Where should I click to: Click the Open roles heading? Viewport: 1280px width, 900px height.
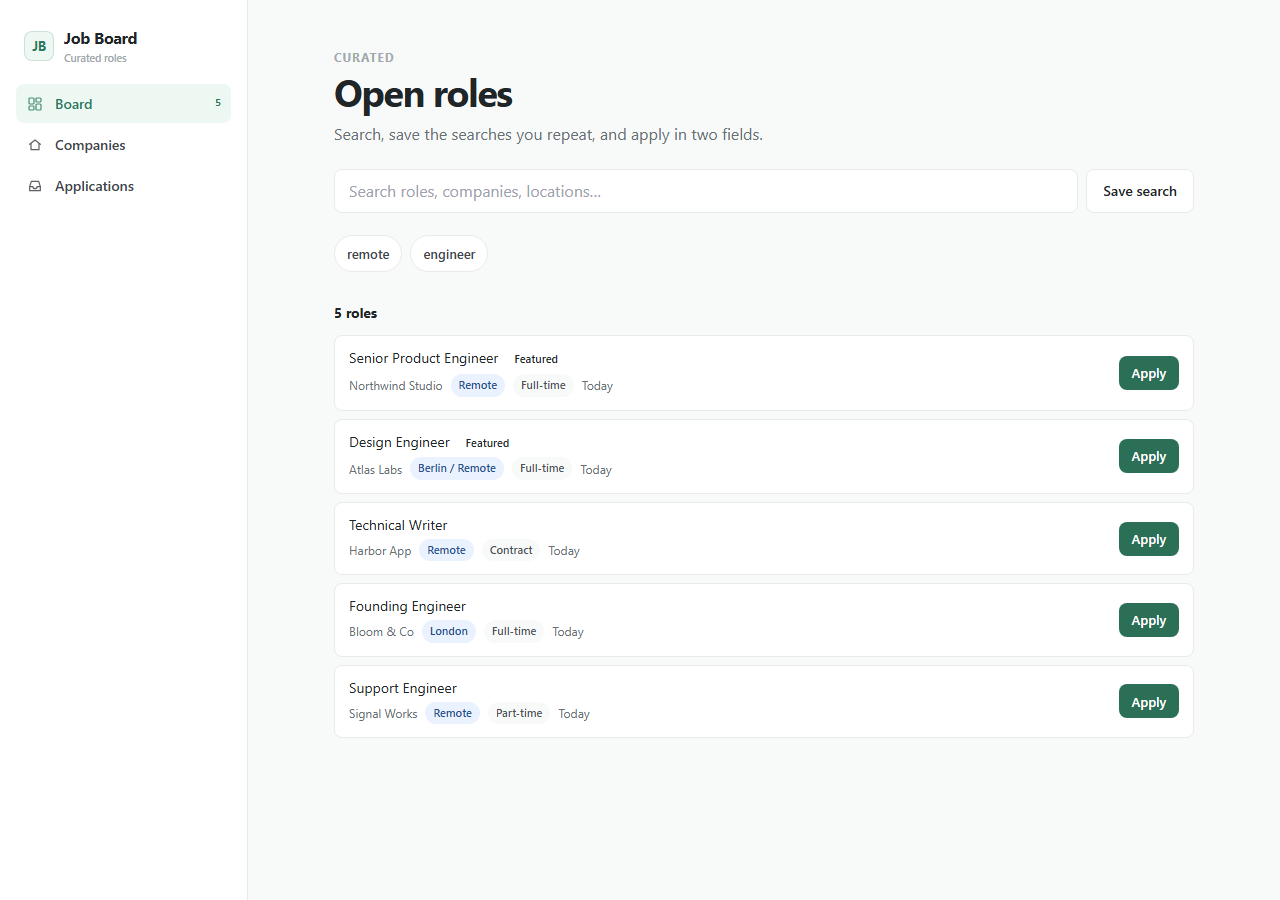pos(423,94)
